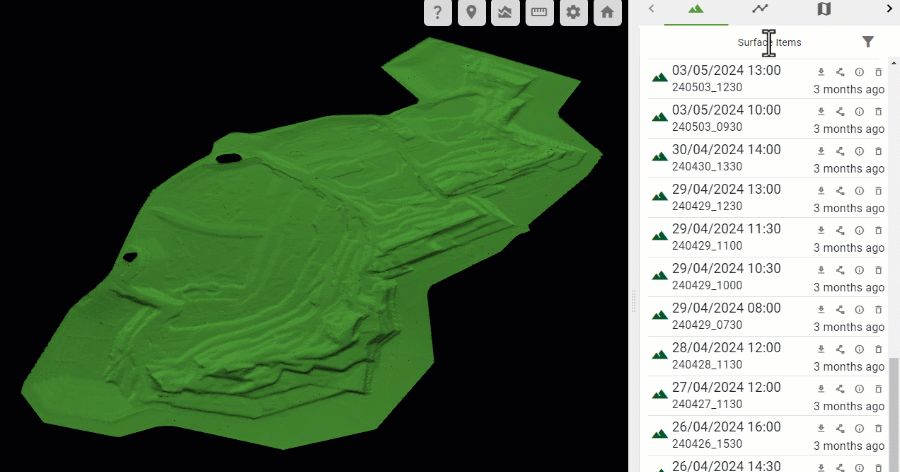
Task: Delete surface 240428_1130
Action: tap(878, 349)
